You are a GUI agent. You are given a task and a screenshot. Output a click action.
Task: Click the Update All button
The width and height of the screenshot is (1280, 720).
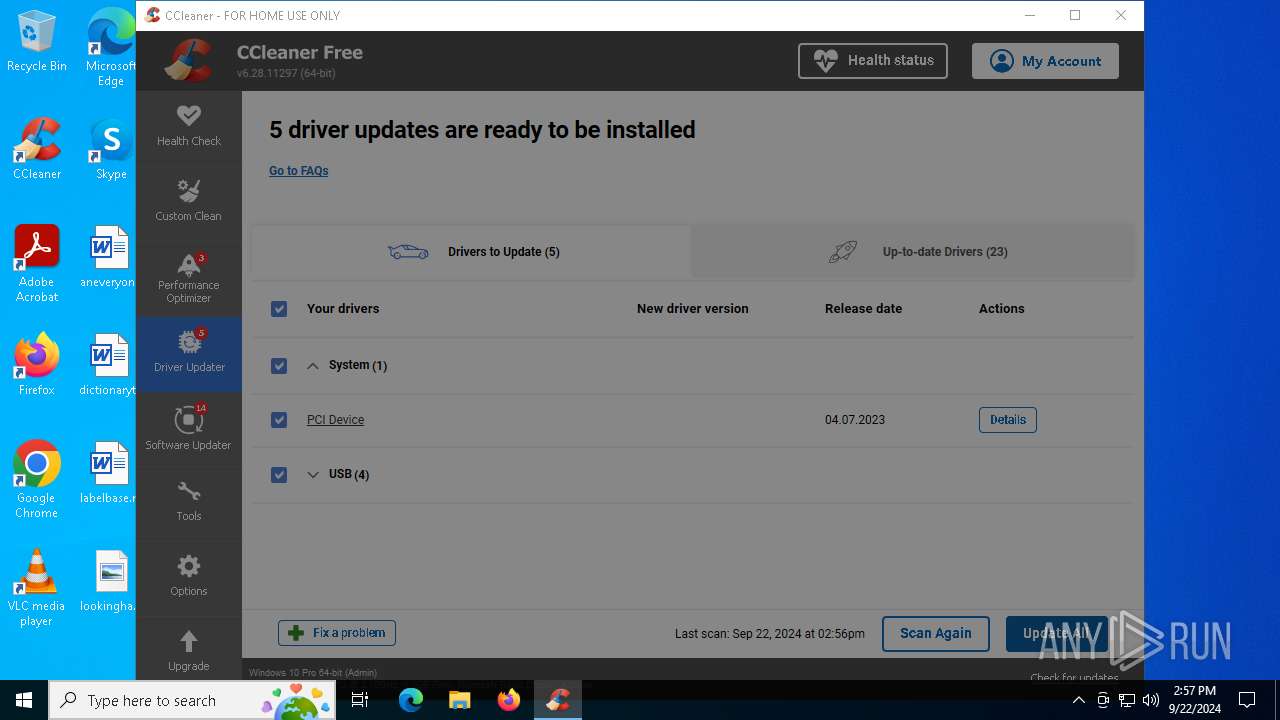[x=1057, y=633]
